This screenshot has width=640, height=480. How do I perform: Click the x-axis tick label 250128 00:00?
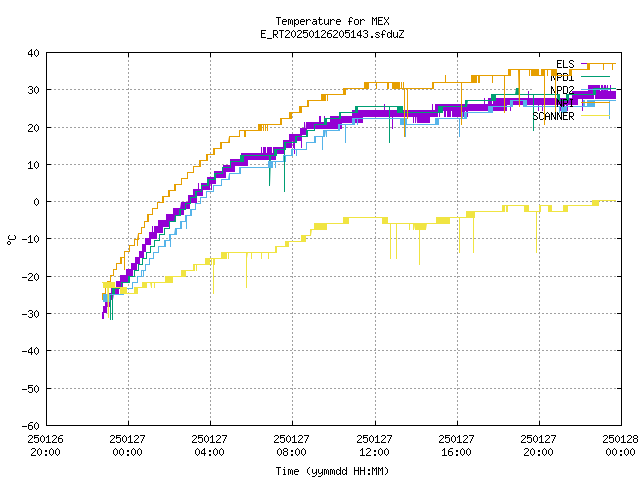coord(621,446)
